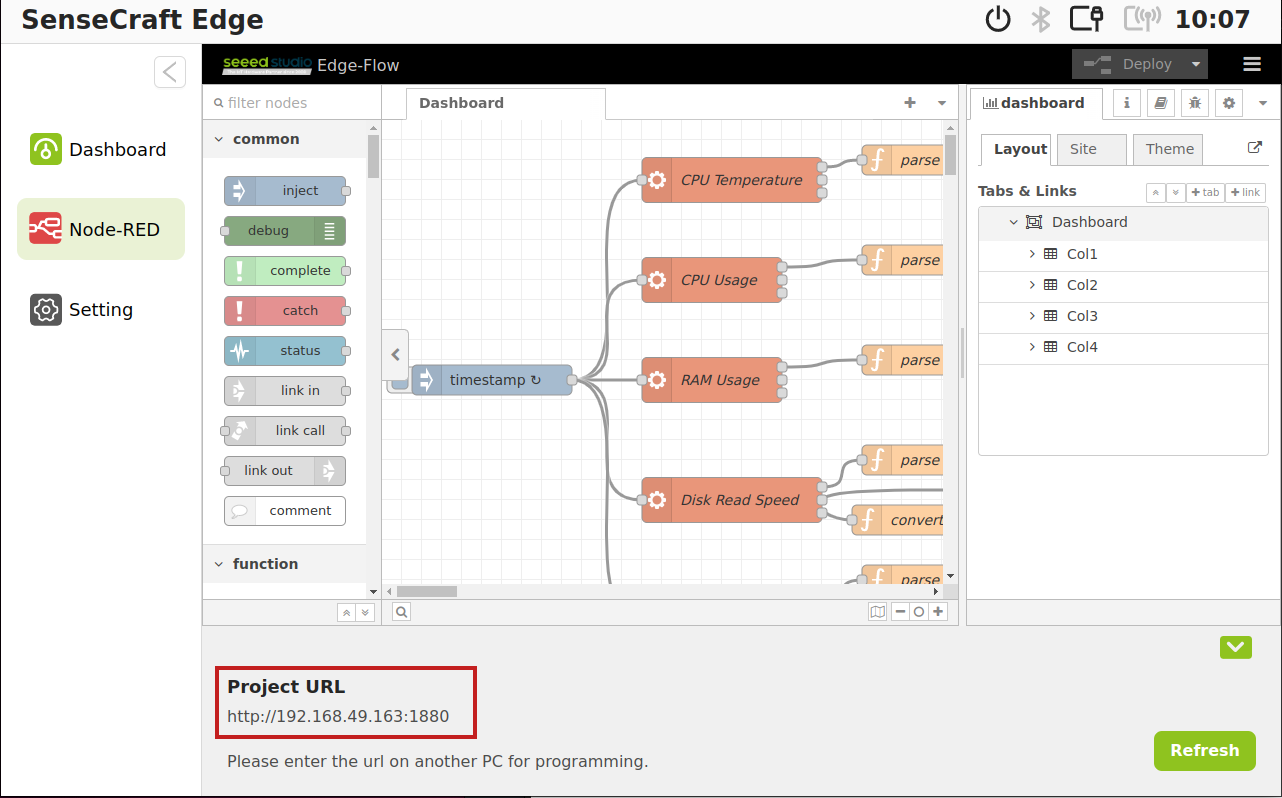Click the Refresh button

pos(1204,751)
